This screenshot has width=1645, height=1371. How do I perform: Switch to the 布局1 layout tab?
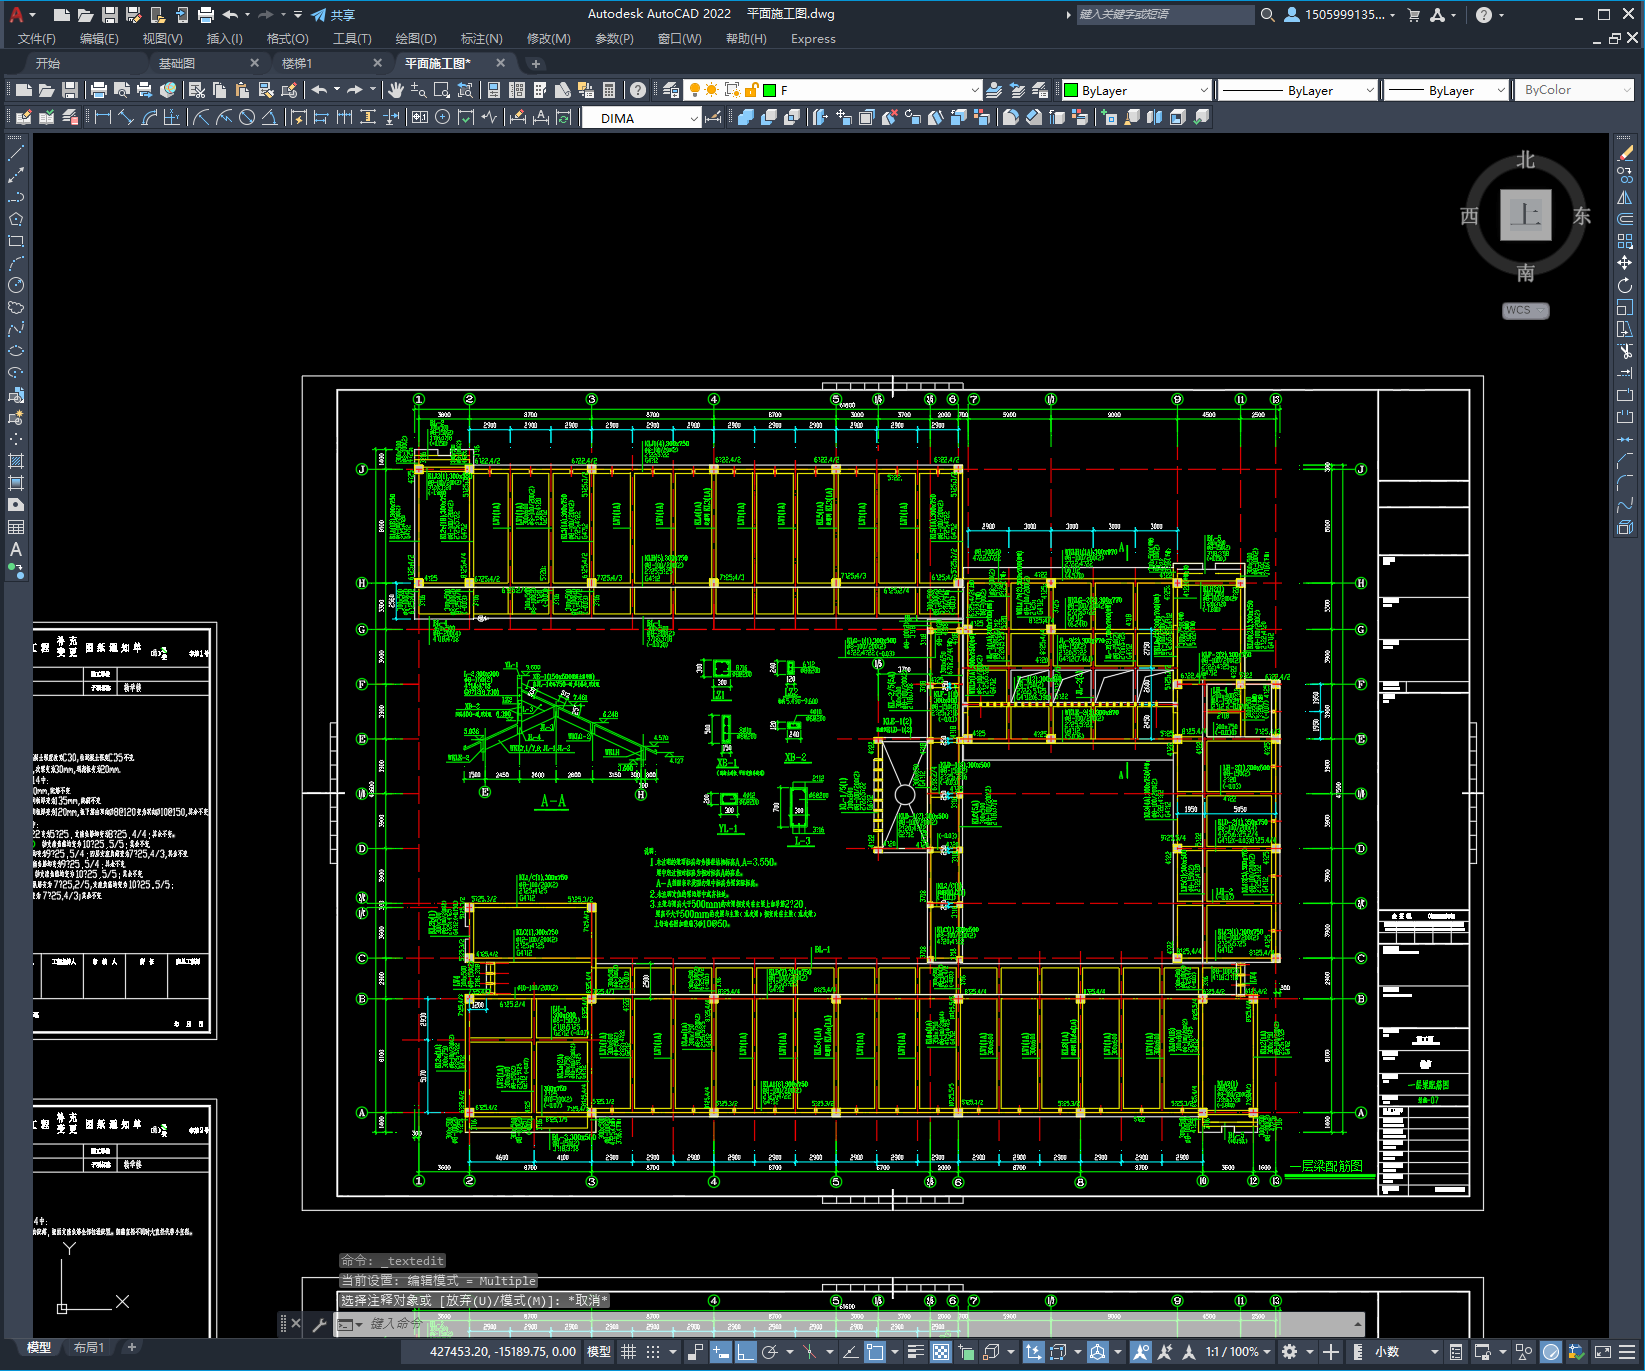click(88, 1348)
